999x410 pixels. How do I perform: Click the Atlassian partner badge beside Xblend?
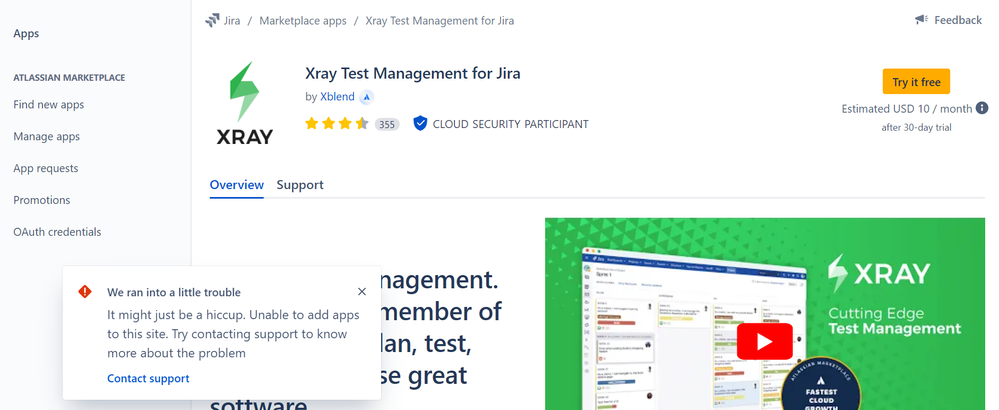click(x=366, y=97)
